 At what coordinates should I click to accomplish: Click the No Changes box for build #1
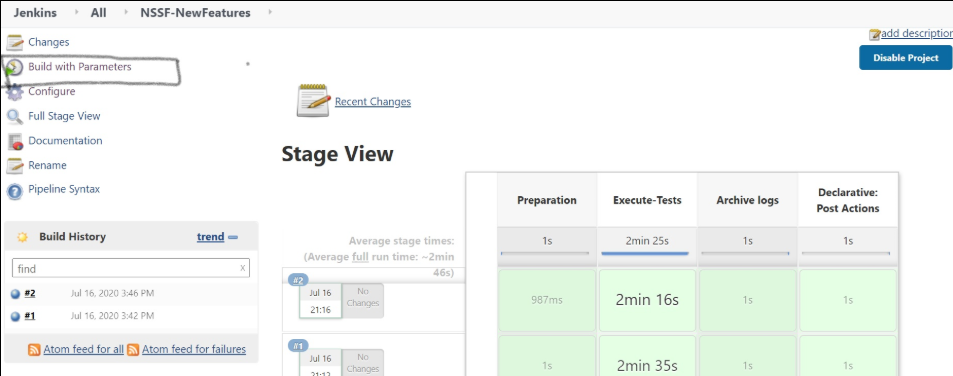pyautogui.click(x=363, y=363)
